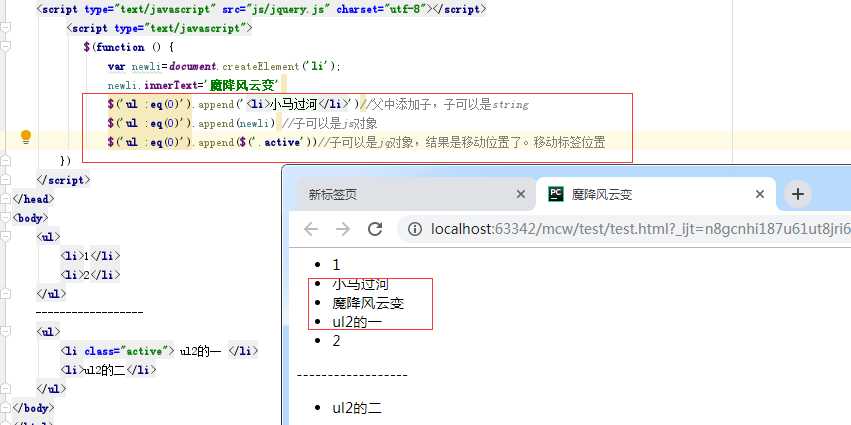Collapse the first <ul> block in code
The height and width of the screenshot is (425, 851).
(x=5, y=237)
